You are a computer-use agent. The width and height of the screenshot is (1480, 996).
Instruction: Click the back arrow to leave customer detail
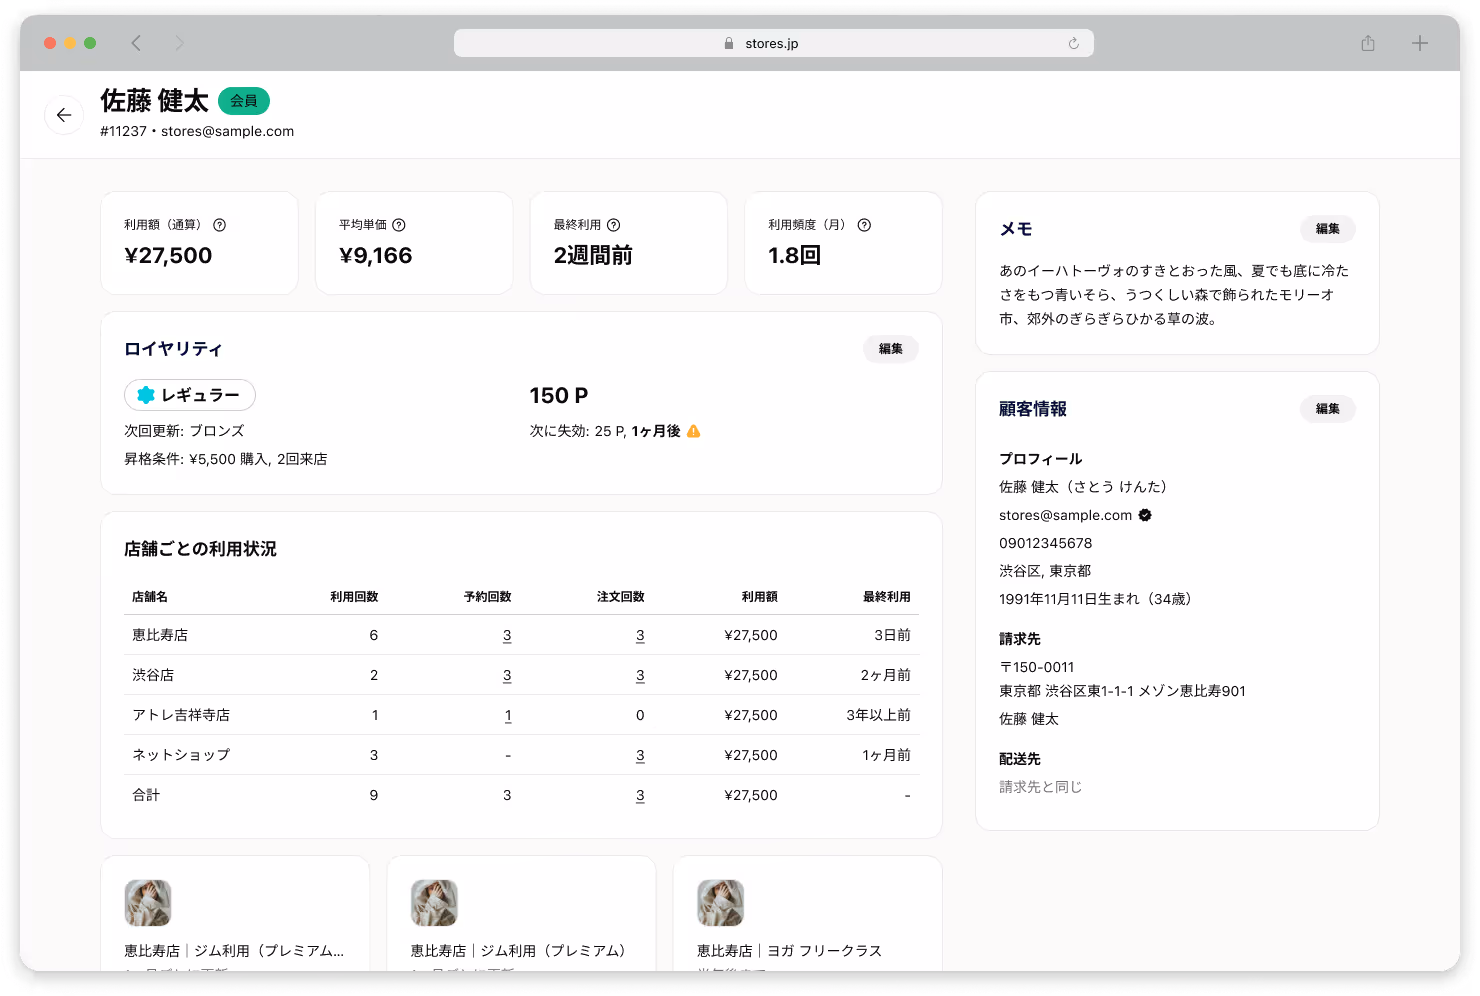coord(64,115)
